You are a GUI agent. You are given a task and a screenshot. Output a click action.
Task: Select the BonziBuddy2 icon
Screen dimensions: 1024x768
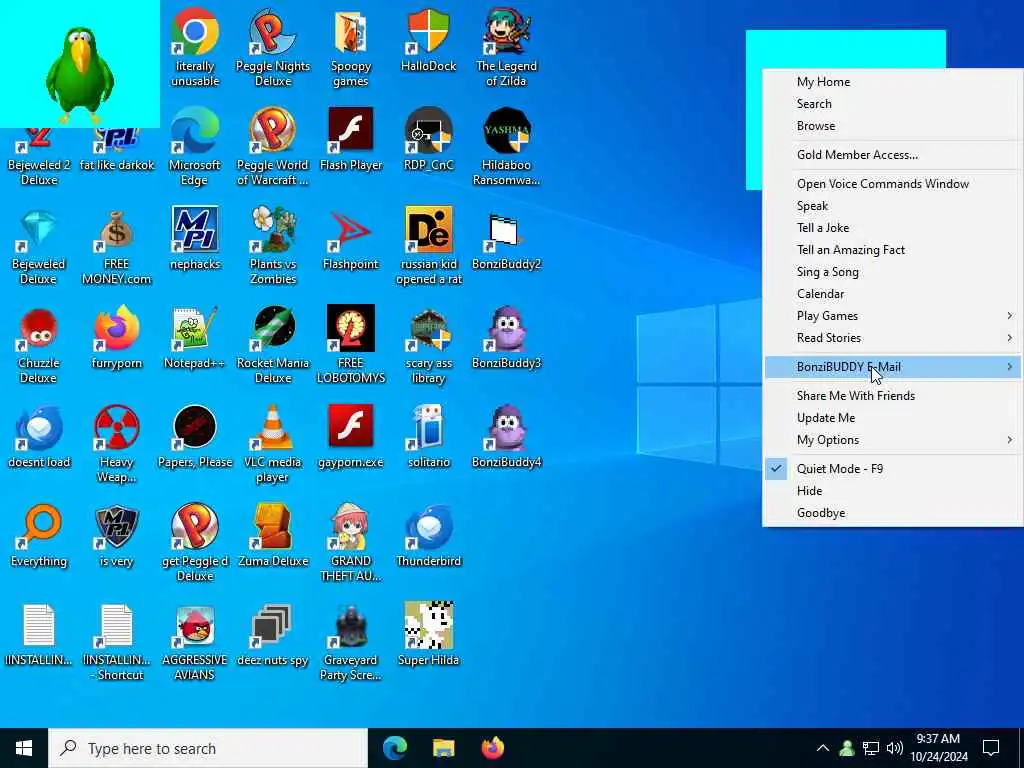[506, 238]
